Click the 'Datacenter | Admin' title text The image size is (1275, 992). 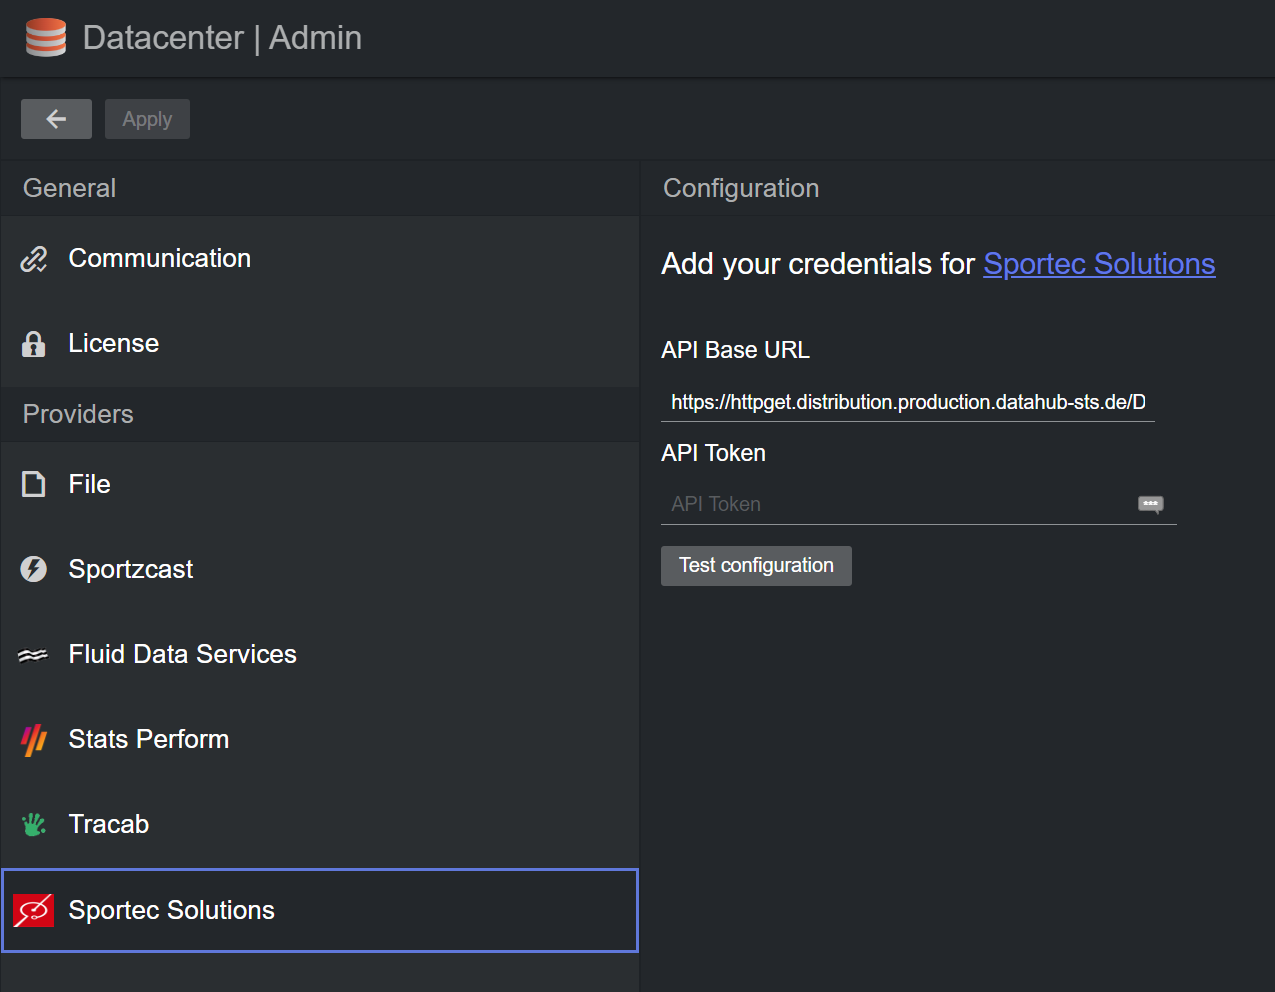[222, 38]
